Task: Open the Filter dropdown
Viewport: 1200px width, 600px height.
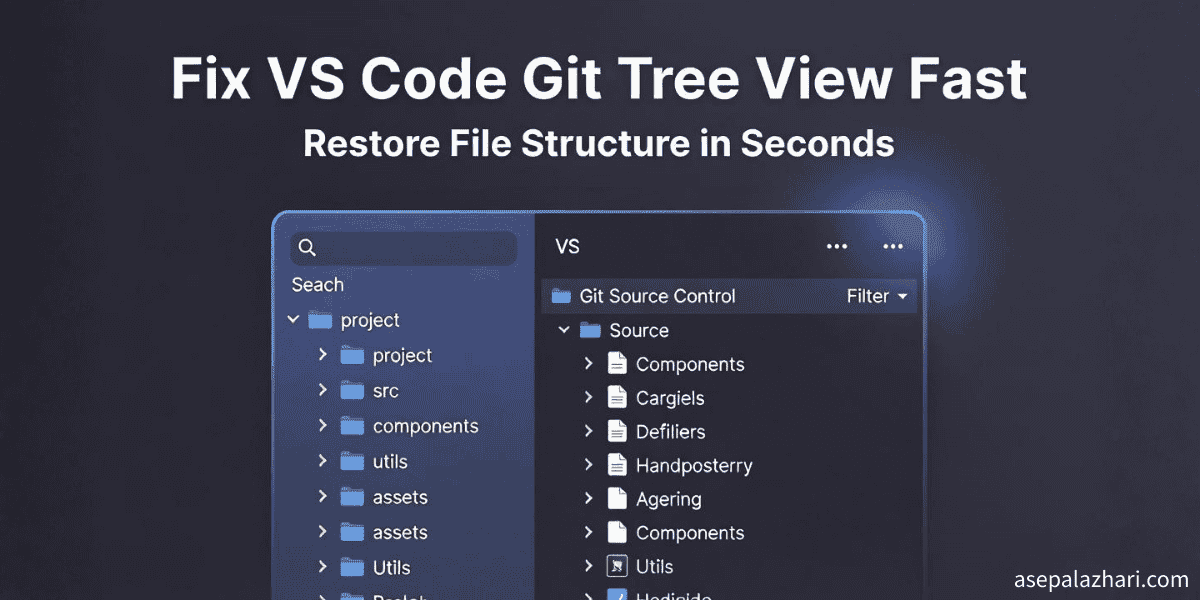Action: (876, 296)
